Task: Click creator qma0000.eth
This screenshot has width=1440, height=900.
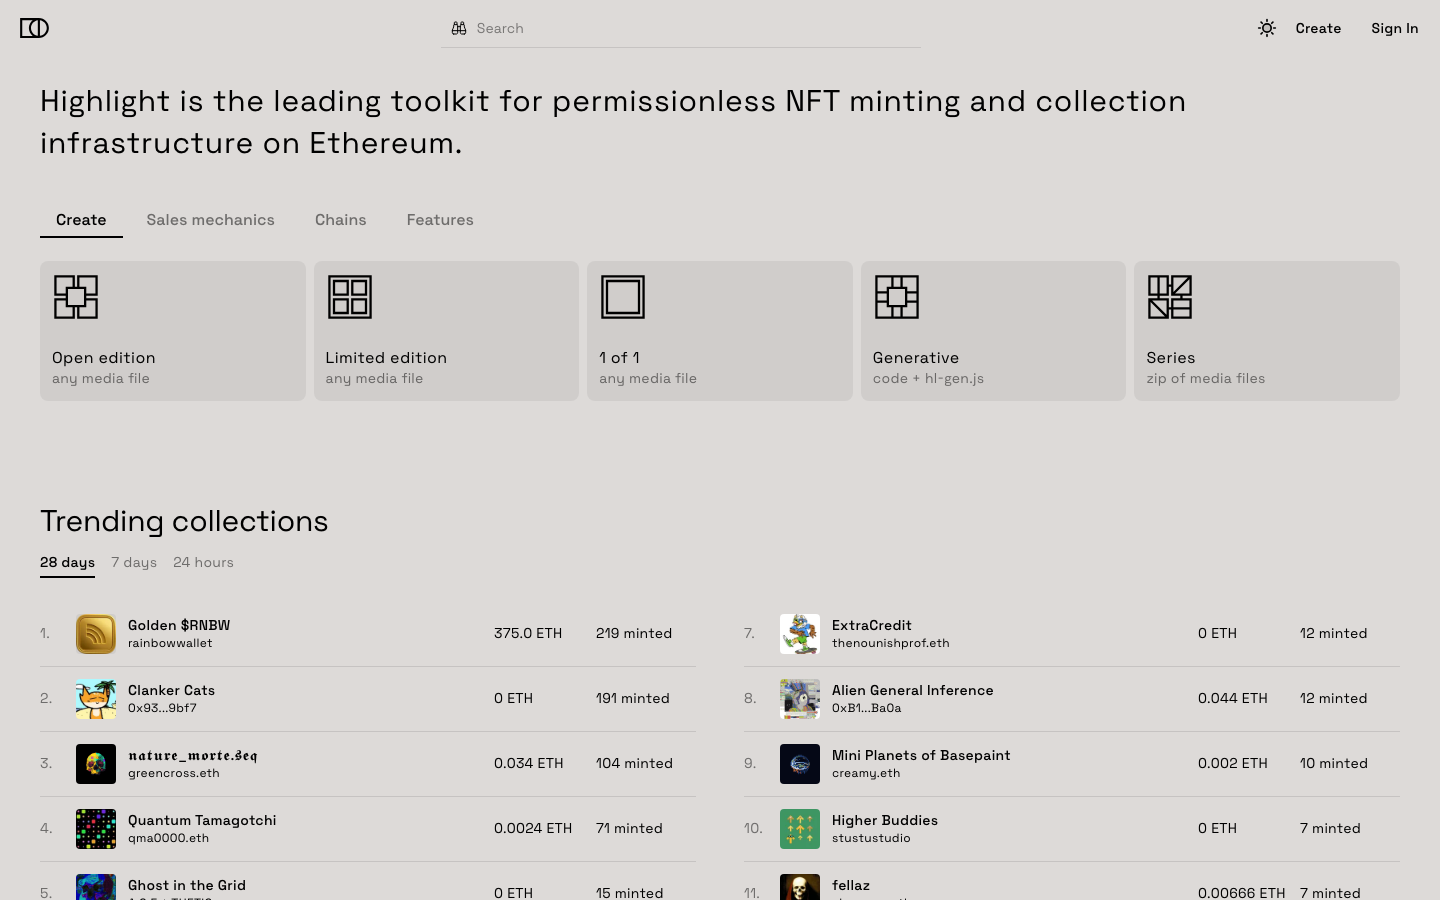Action: pos(168,838)
